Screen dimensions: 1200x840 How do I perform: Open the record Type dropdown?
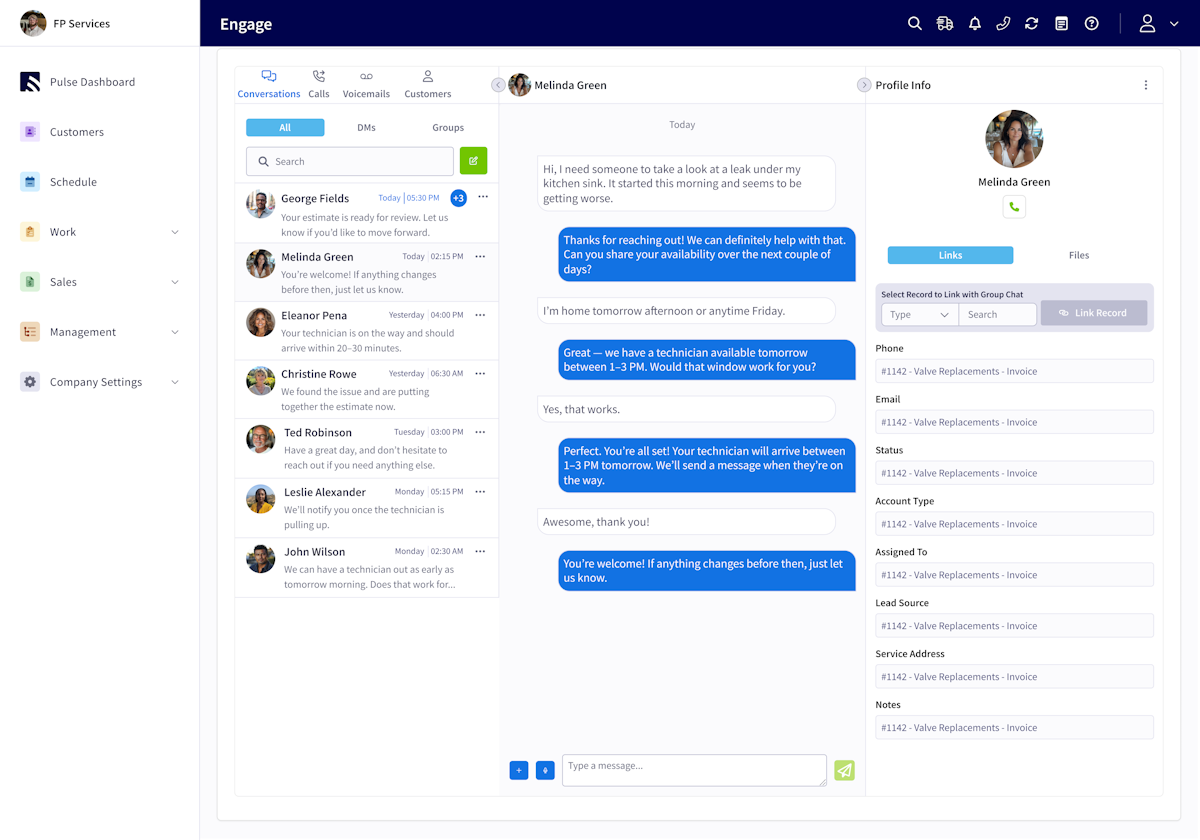[x=919, y=314]
